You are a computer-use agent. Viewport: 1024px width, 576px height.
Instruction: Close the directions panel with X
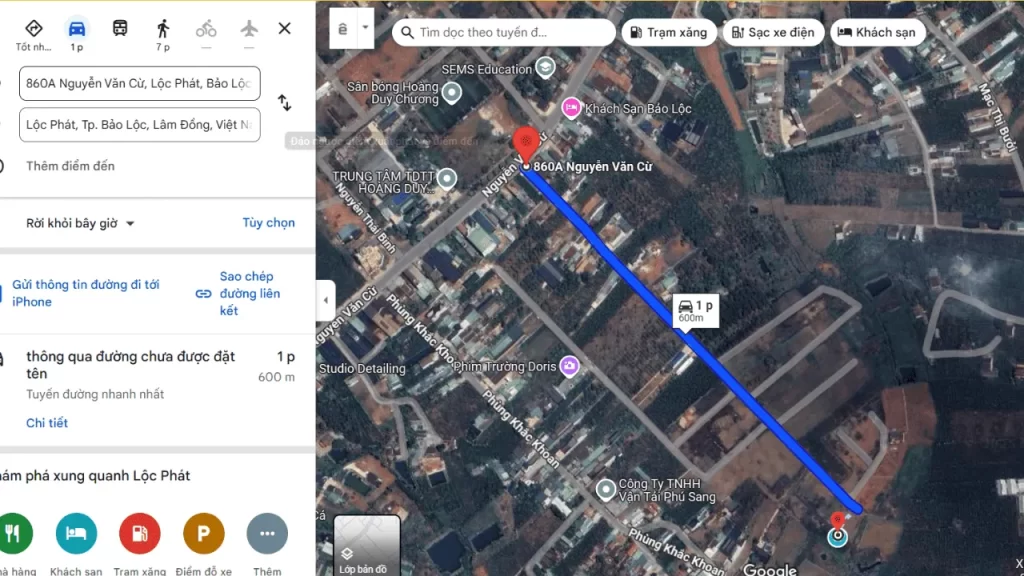tap(285, 29)
